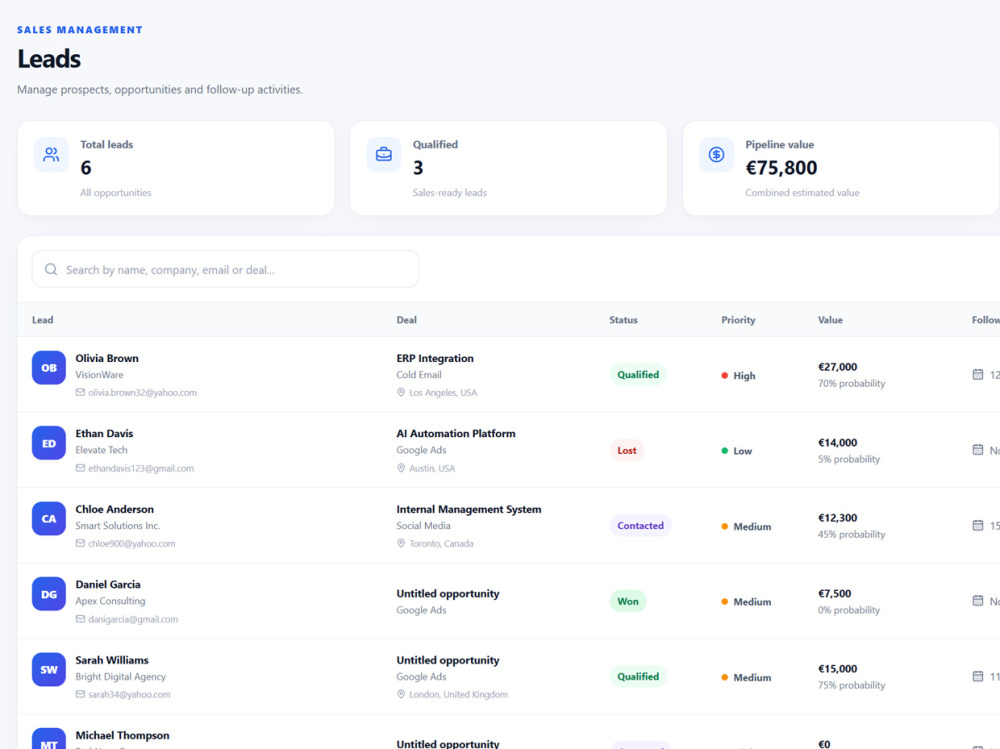Click calendar icon in Ethan Davis's row
This screenshot has height=749, width=1000.
(x=978, y=450)
